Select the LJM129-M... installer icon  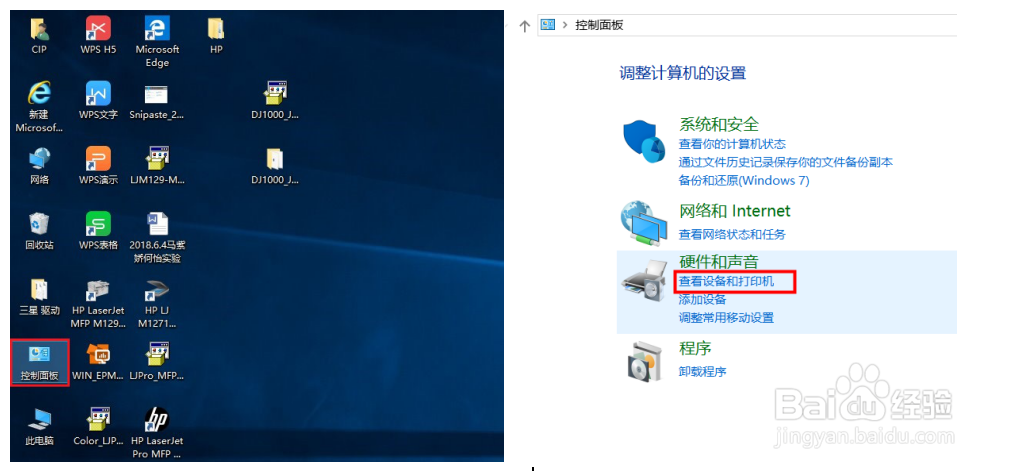pos(157,166)
